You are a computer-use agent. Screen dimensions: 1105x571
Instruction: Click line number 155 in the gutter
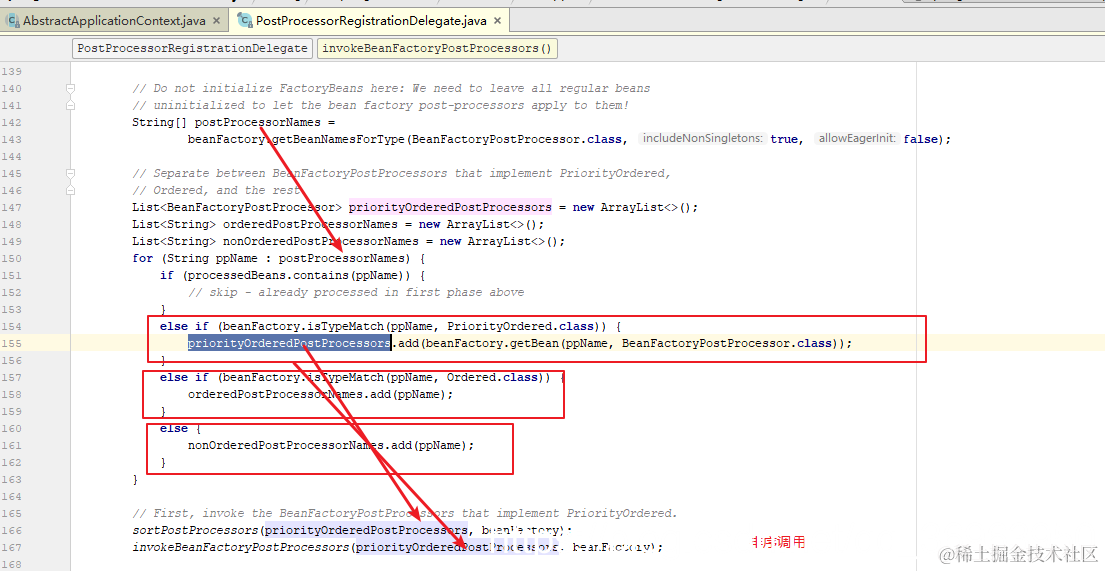[11, 343]
